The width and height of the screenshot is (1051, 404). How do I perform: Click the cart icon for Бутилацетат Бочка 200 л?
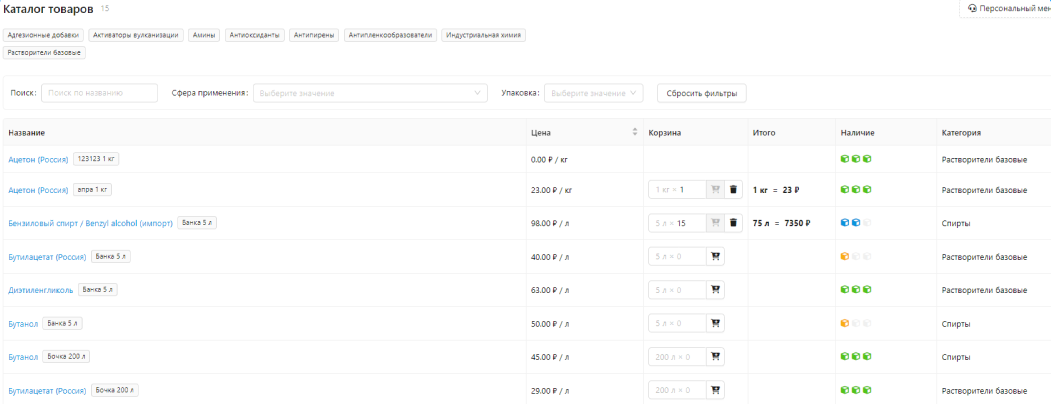715,390
